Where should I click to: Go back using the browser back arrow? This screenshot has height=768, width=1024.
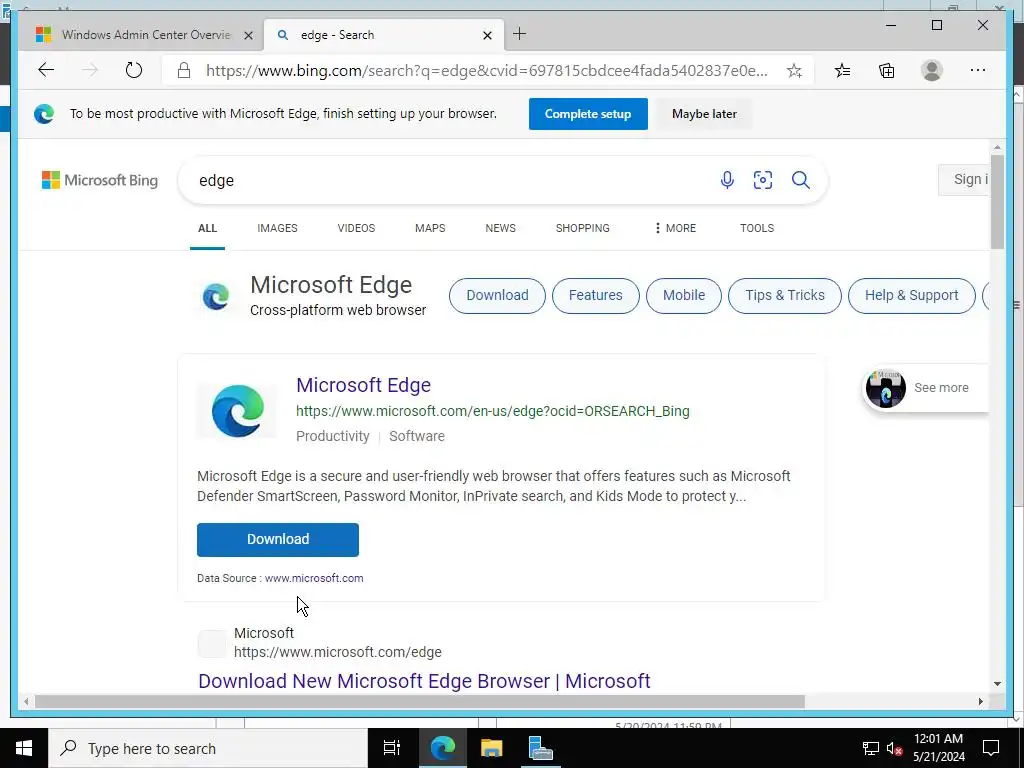(x=46, y=70)
